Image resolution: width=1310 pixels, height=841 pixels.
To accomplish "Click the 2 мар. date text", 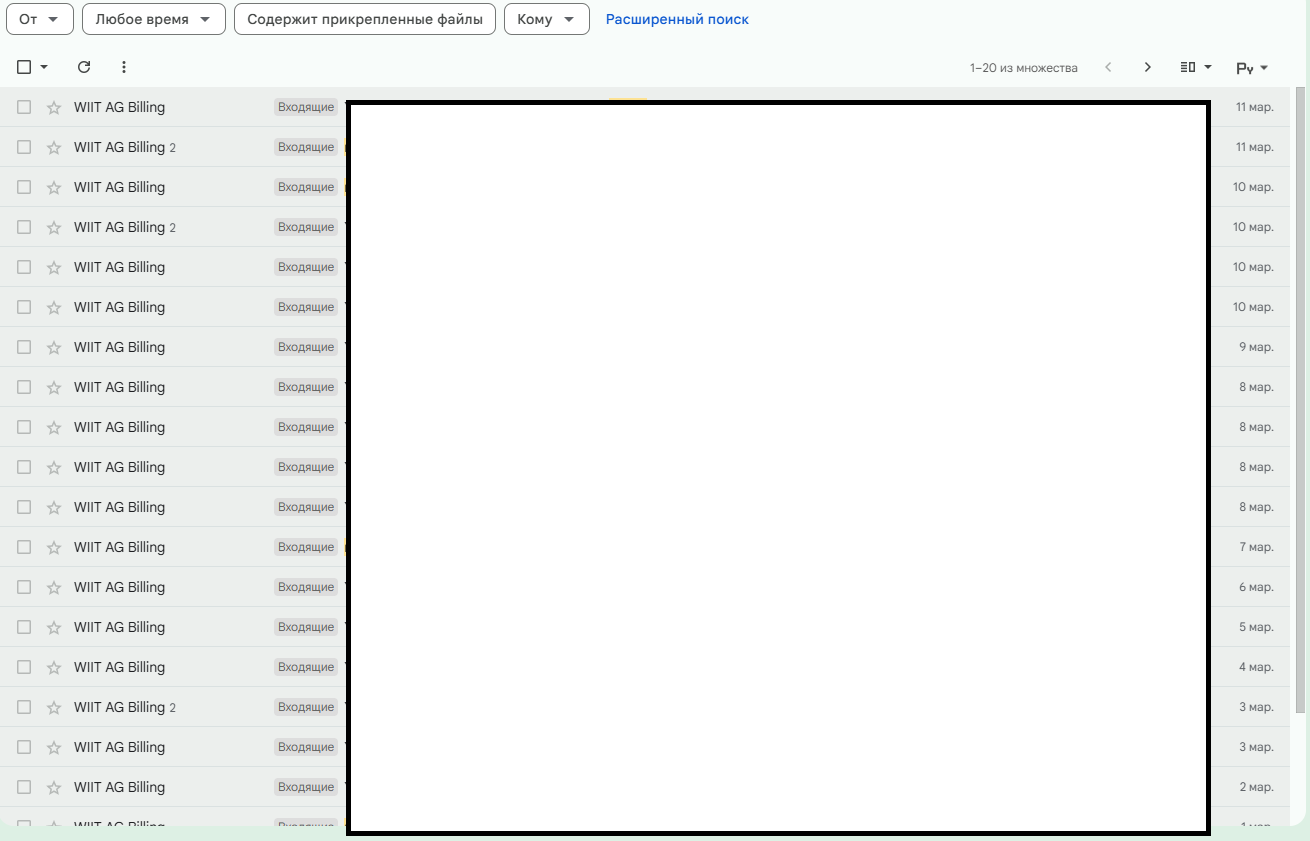I will click(1256, 787).
